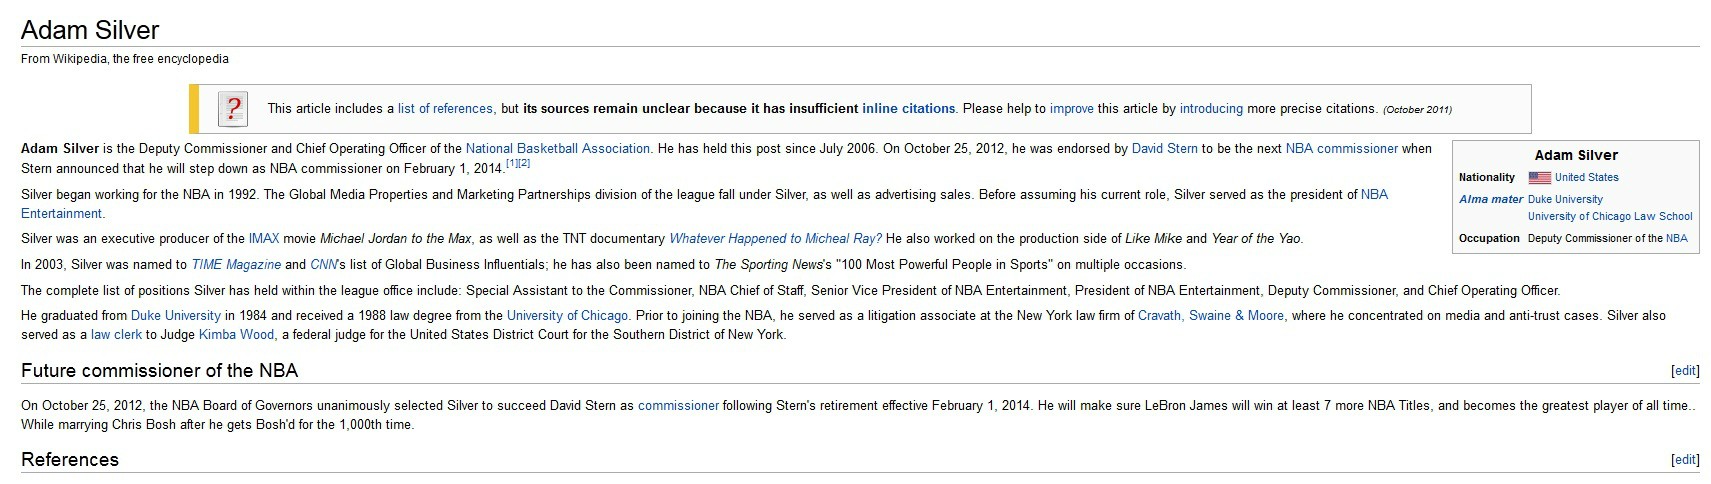Click the question mark notice icon
The width and height of the screenshot is (1711, 484).
coord(233,109)
